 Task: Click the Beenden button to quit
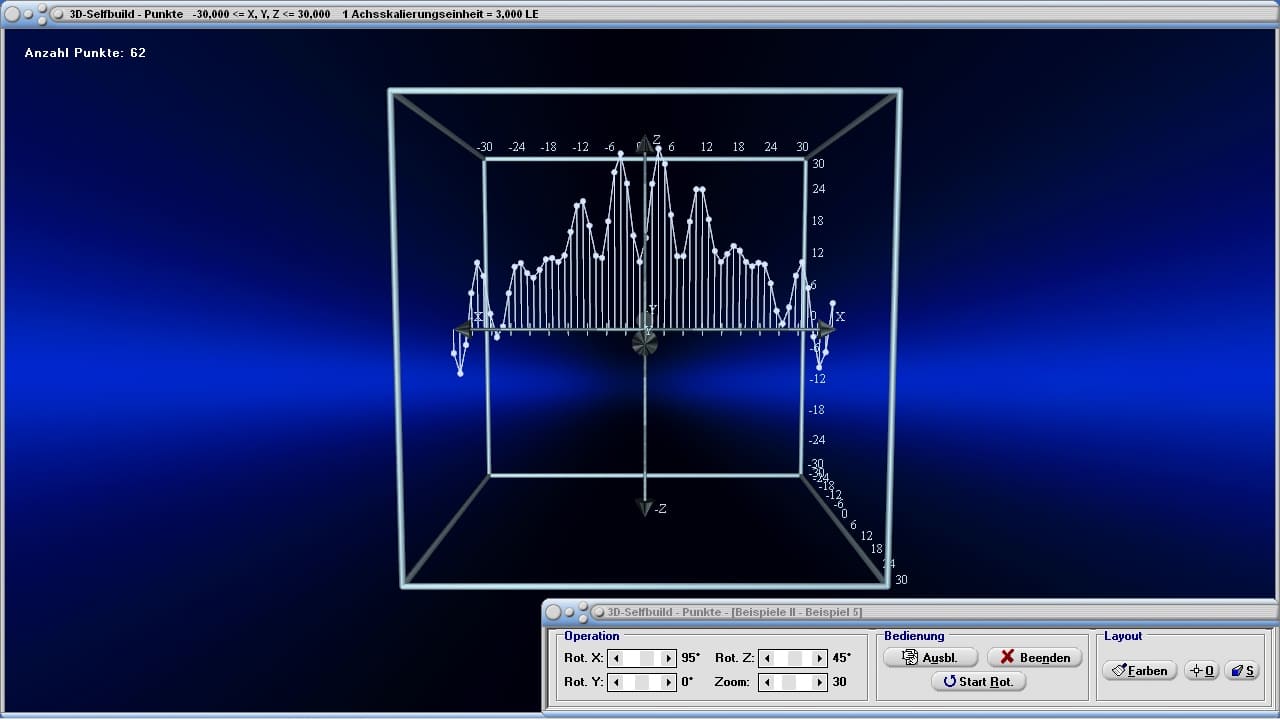(x=1035, y=657)
